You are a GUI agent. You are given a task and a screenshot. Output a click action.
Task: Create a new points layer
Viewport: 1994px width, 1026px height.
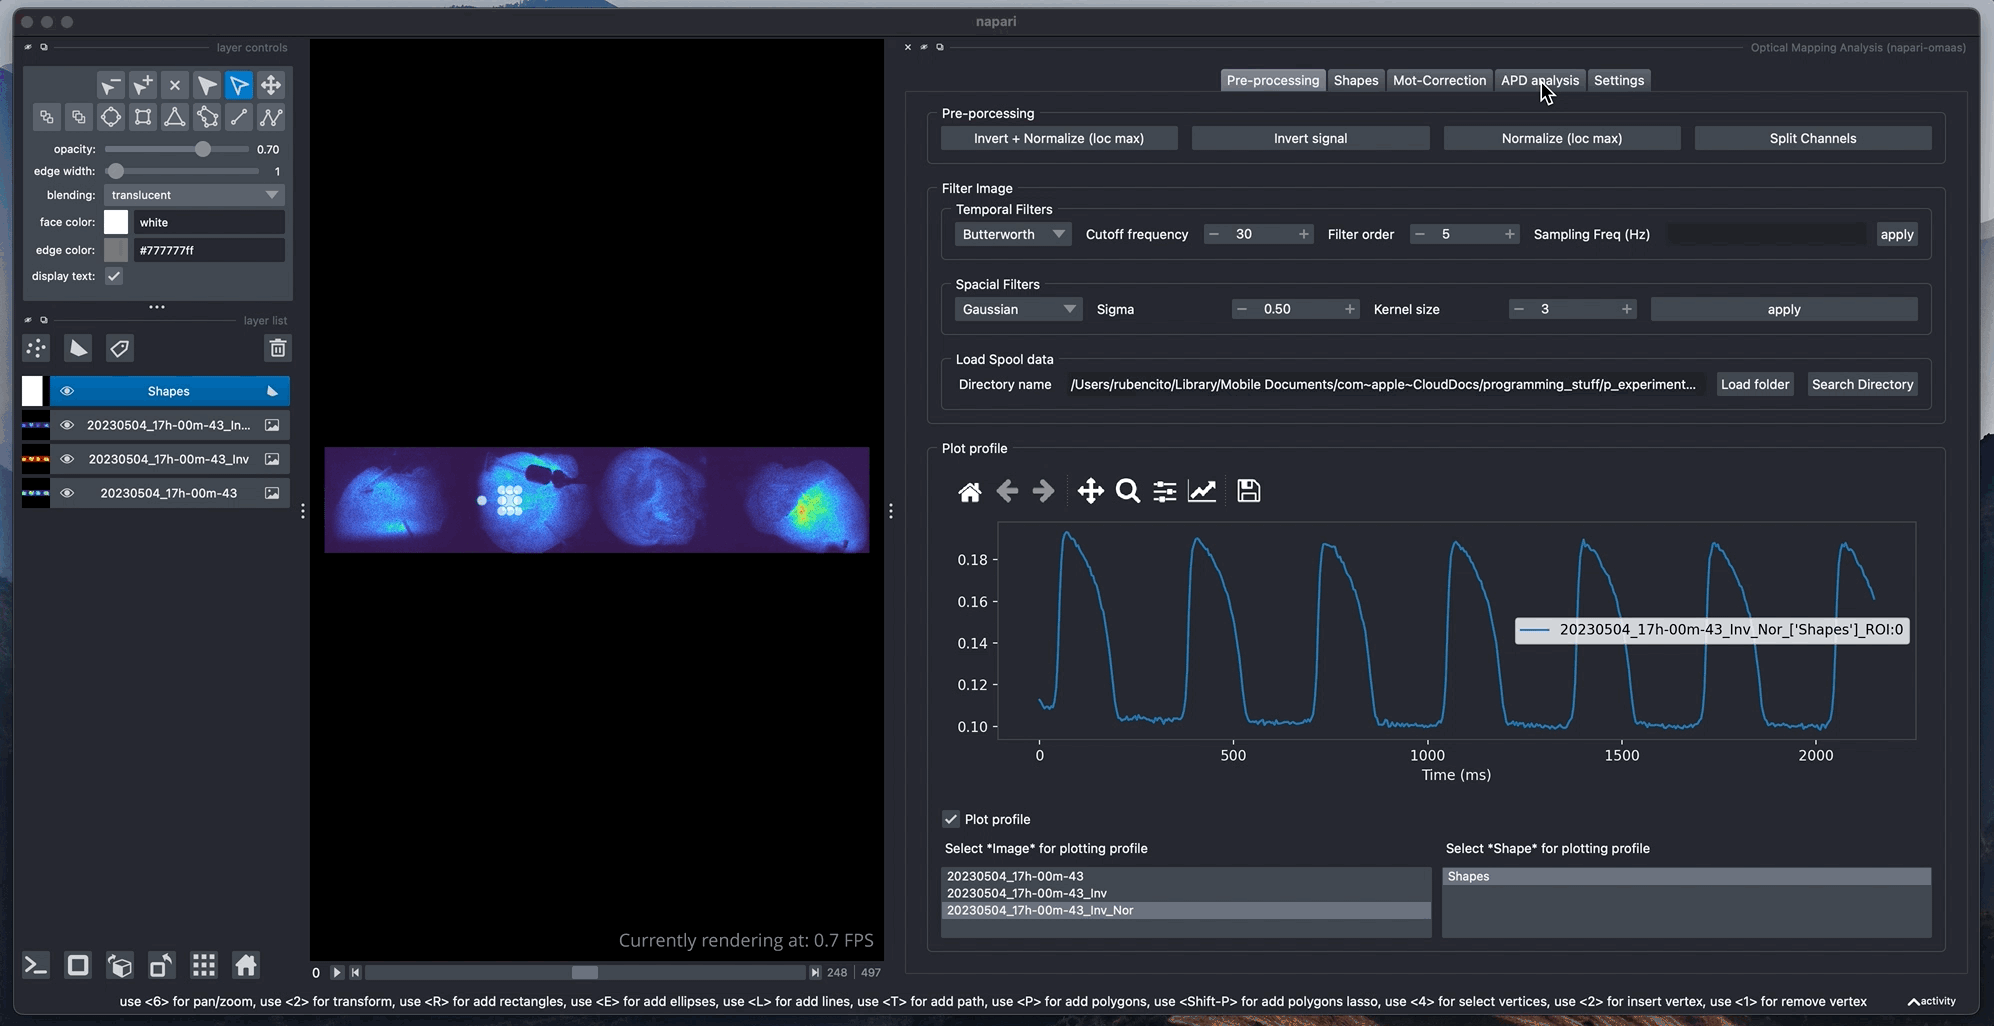click(36, 348)
